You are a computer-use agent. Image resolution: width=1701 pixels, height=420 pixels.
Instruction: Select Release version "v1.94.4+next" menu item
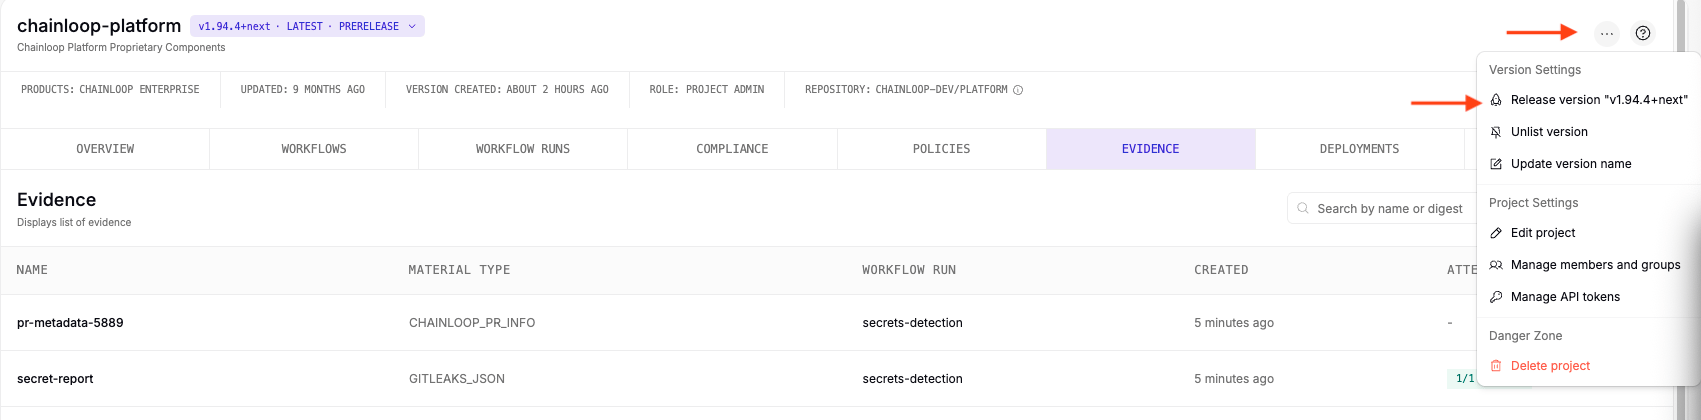point(1587,100)
